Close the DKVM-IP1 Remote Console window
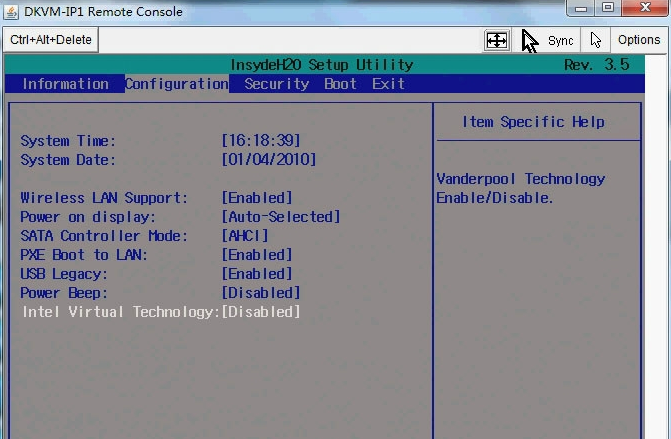The height and width of the screenshot is (439, 671). tap(645, 8)
